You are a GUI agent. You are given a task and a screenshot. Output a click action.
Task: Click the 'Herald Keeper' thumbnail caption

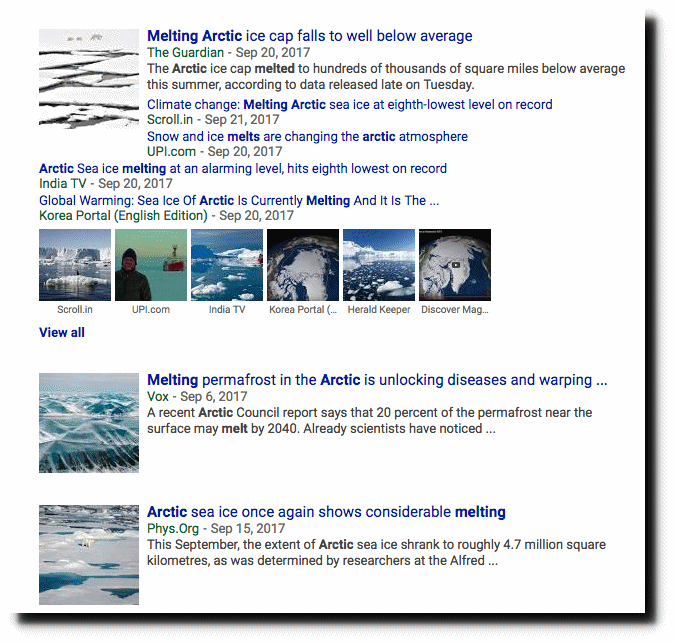pyautogui.click(x=379, y=309)
